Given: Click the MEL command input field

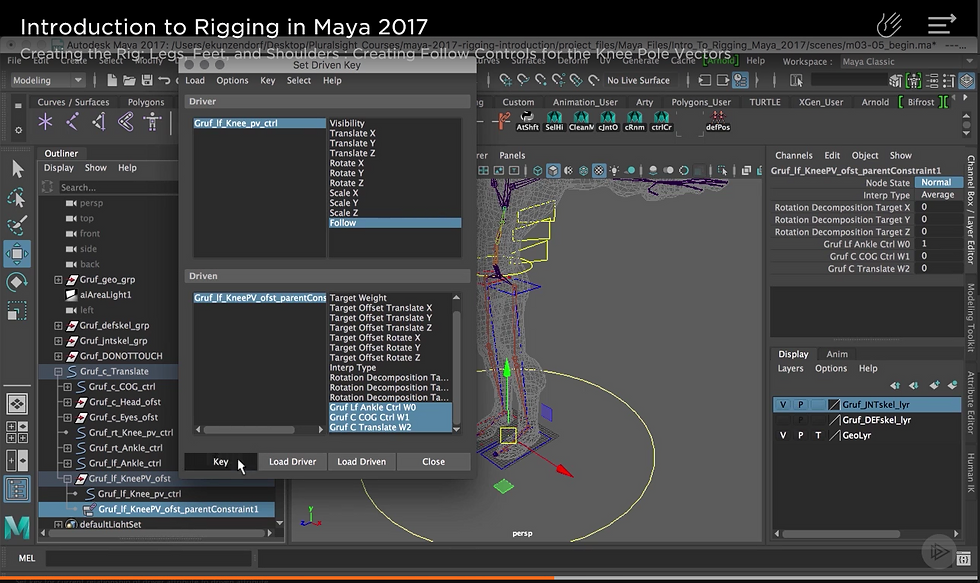Looking at the screenshot, I should tap(149, 558).
